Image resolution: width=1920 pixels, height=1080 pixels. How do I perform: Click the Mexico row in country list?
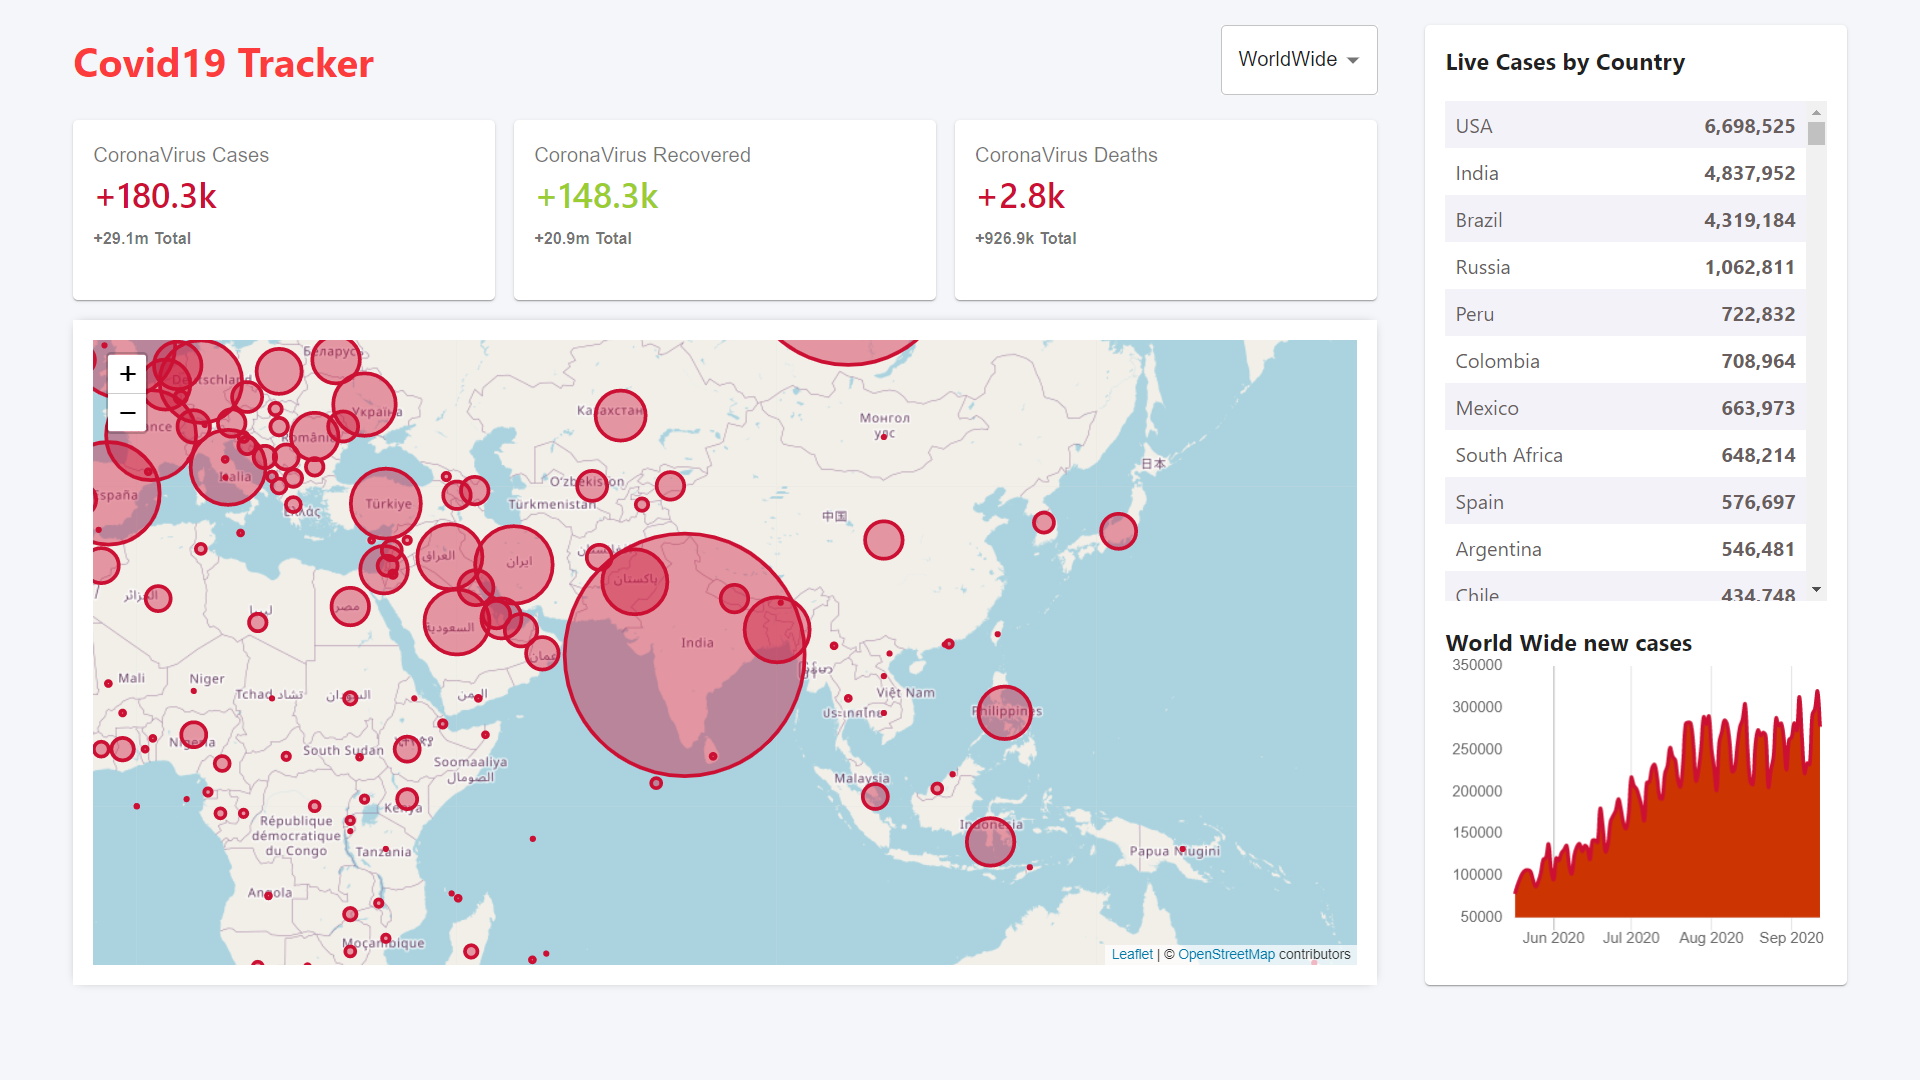point(1625,408)
